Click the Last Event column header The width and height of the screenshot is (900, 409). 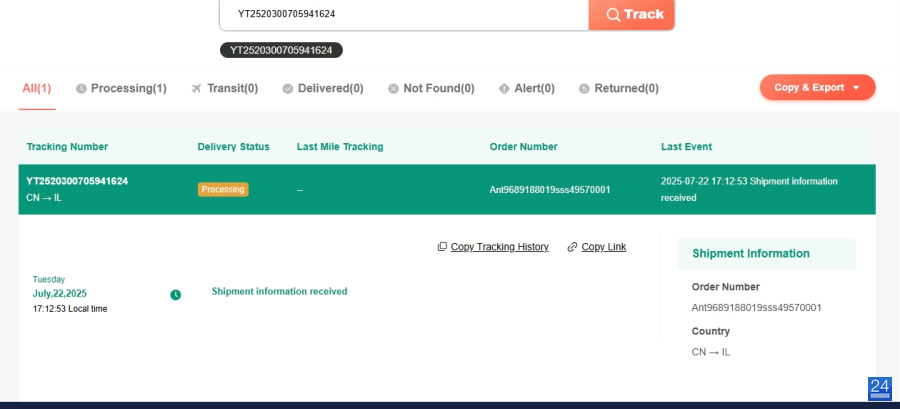point(686,147)
